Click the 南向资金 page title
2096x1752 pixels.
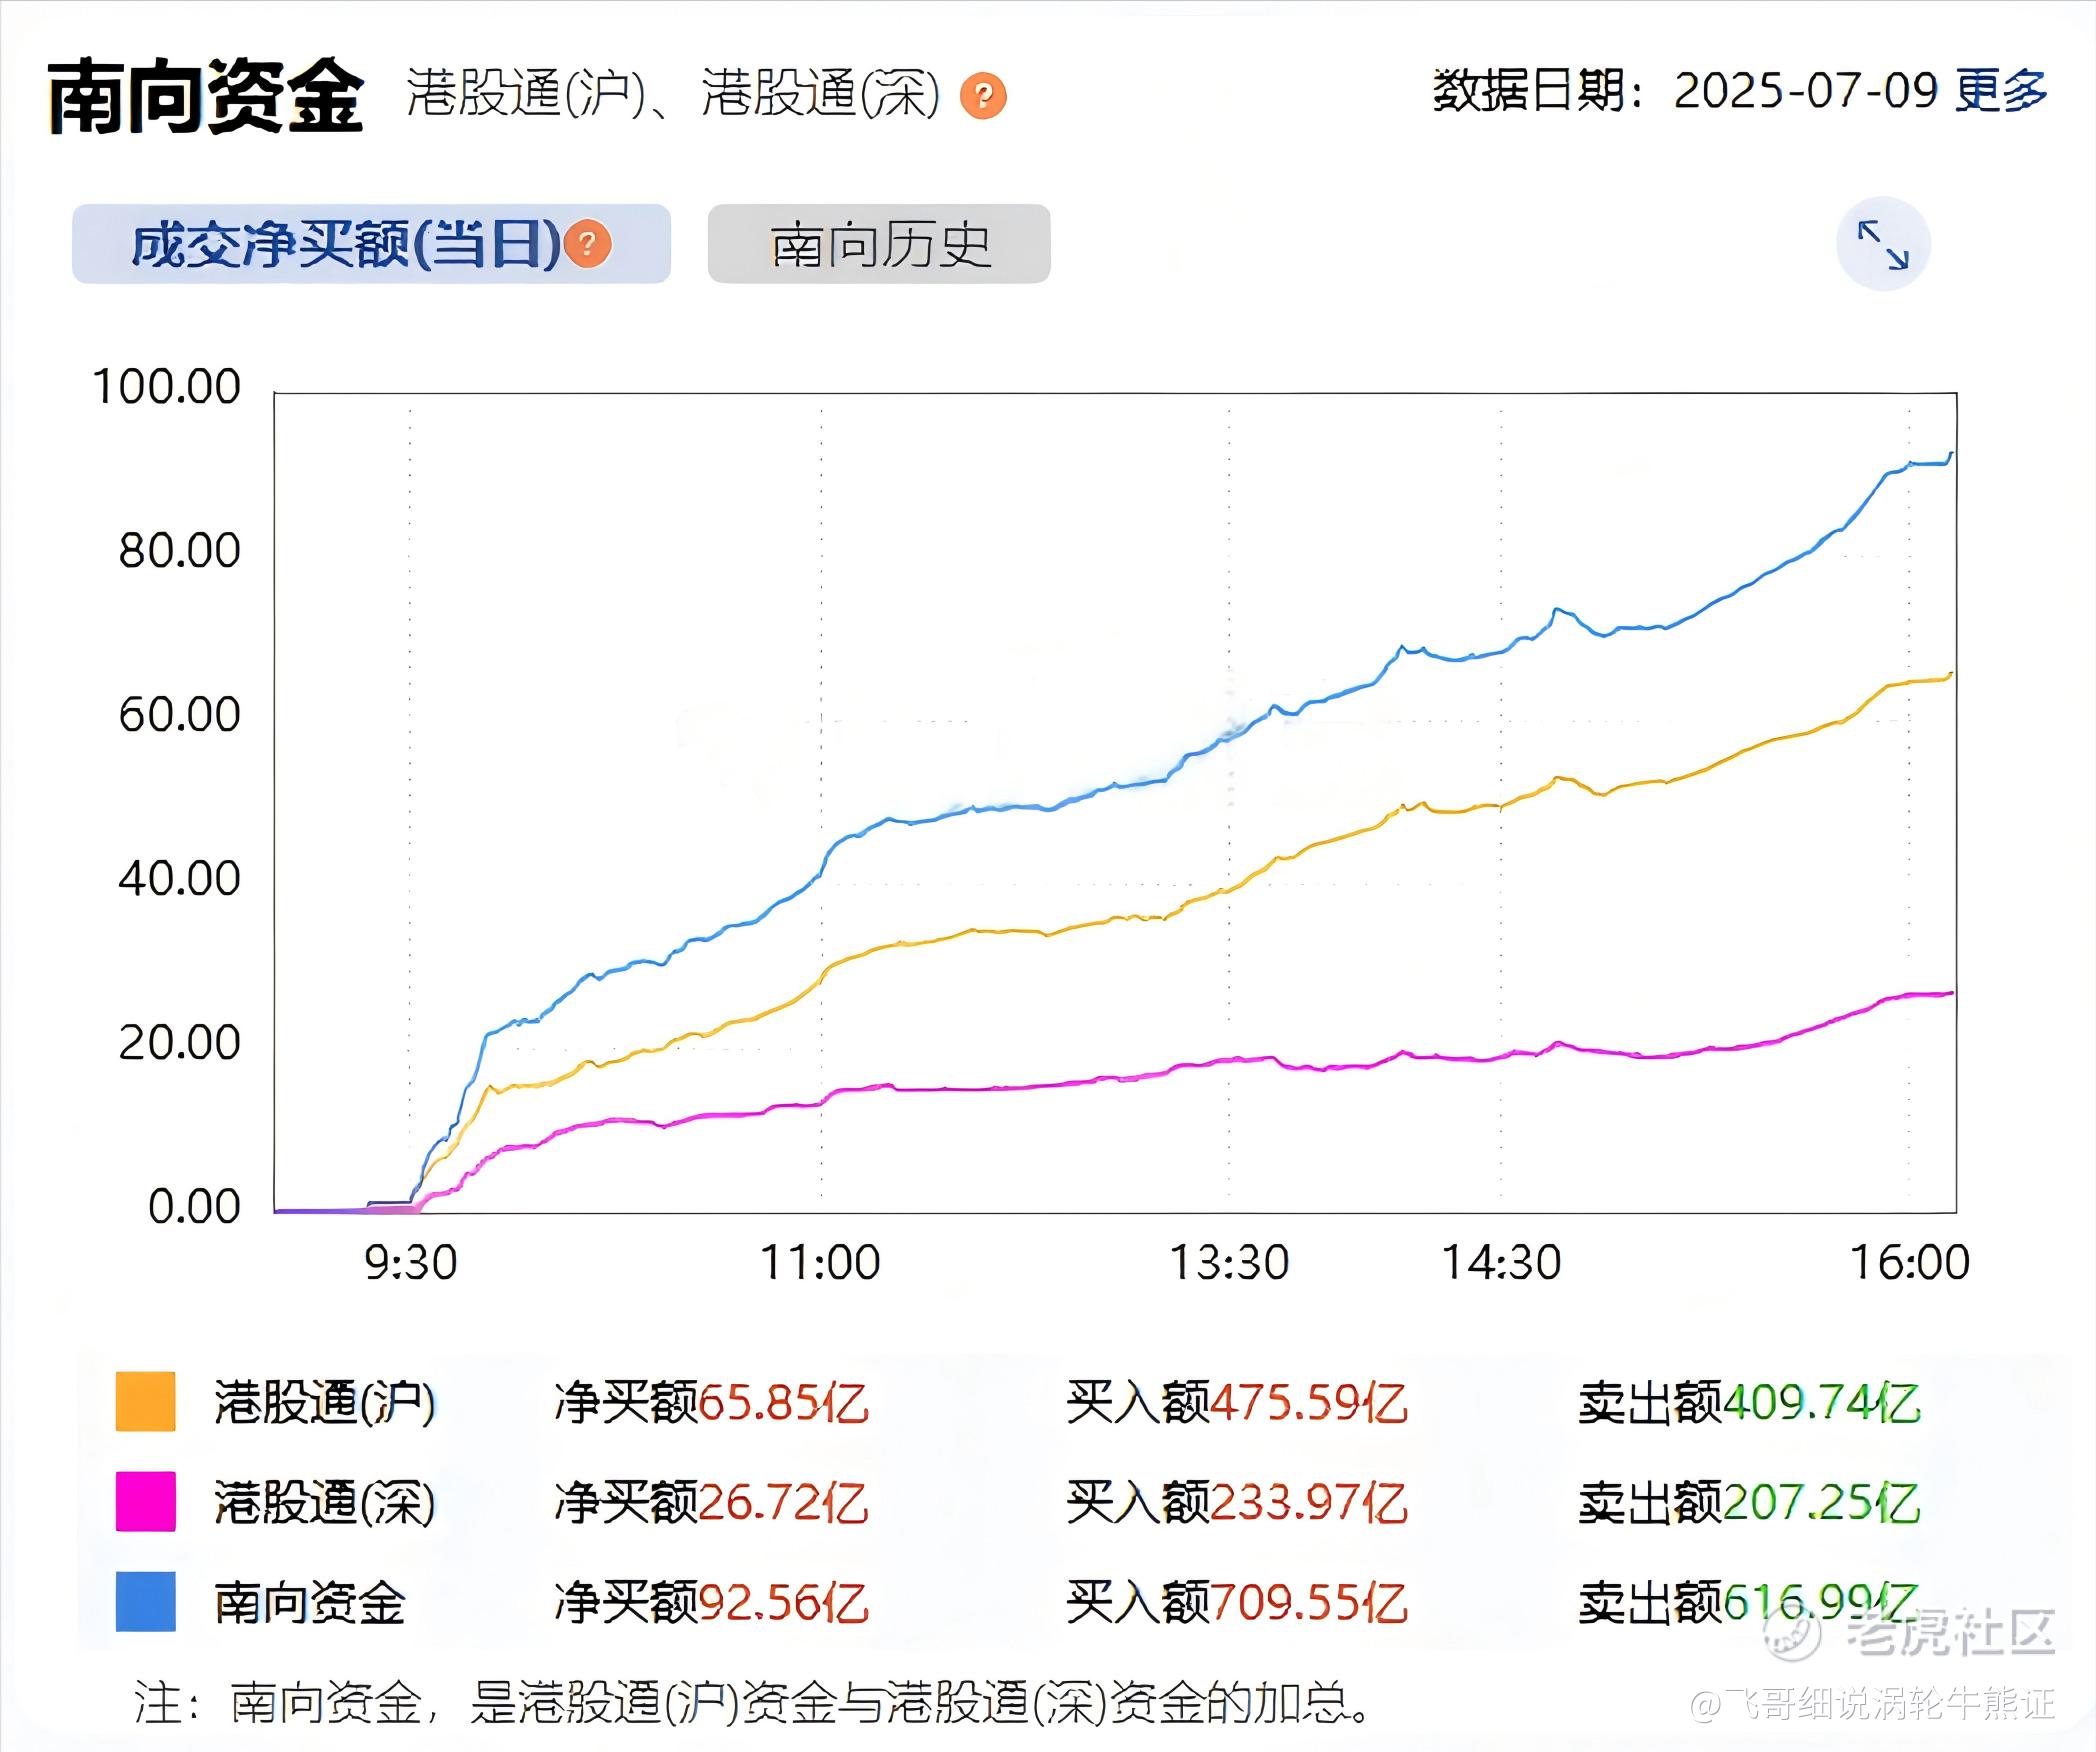[x=205, y=96]
